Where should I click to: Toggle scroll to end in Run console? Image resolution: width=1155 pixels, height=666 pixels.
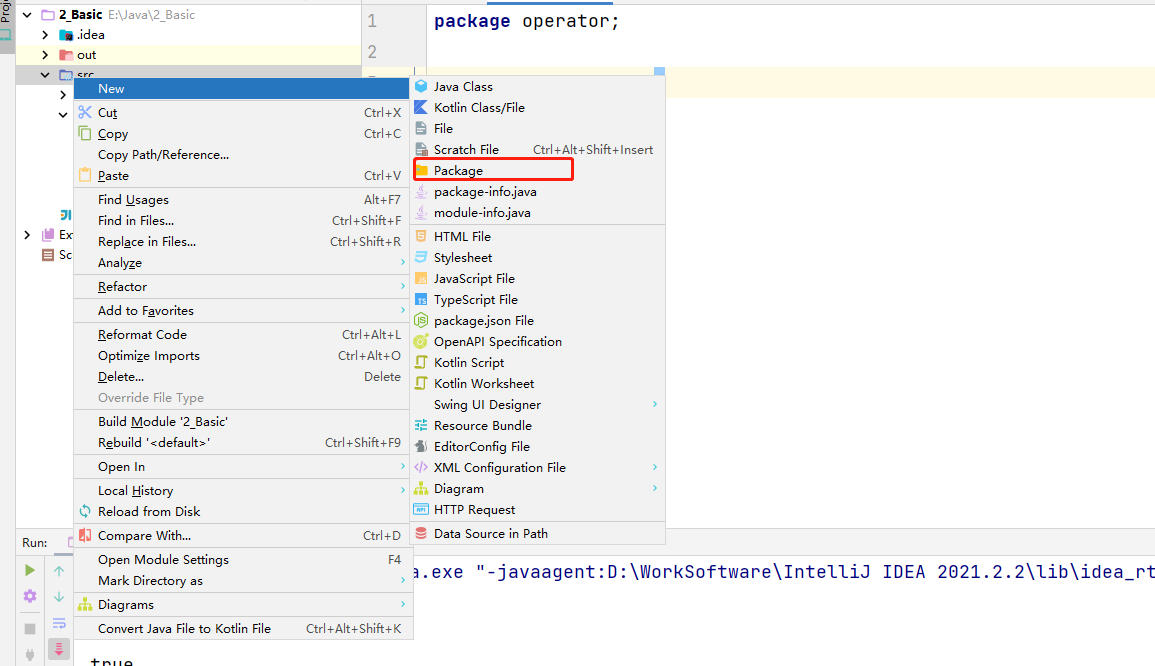tap(59, 649)
